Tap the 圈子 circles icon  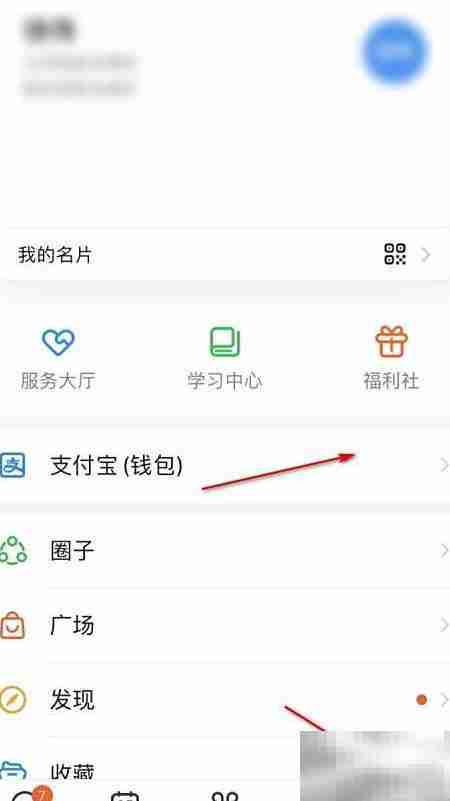click(13, 550)
